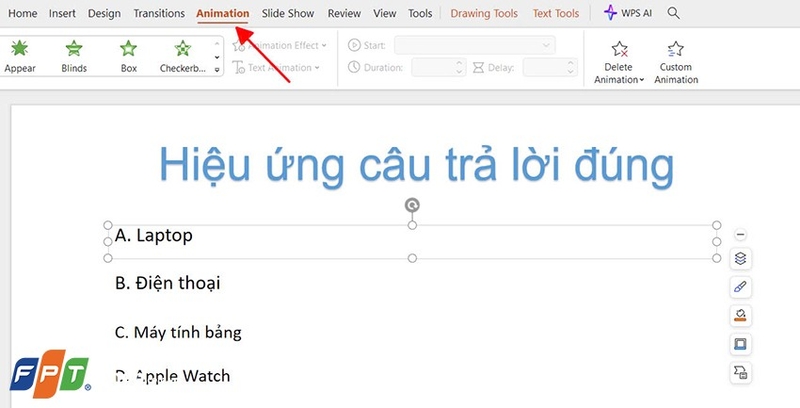The width and height of the screenshot is (800, 408).
Task: Click the 'A. Laptop' answer text
Action: [x=154, y=236]
